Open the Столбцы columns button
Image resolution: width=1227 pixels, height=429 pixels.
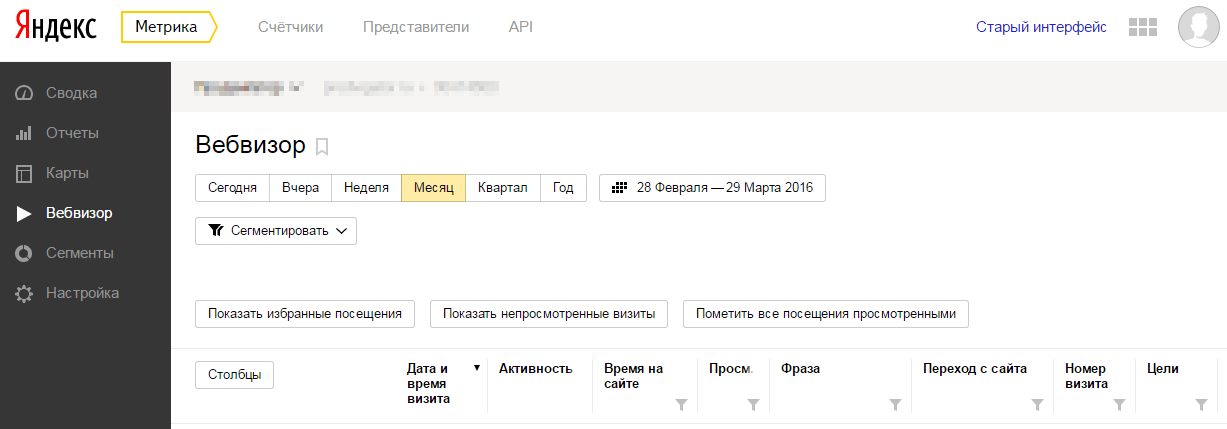click(235, 375)
